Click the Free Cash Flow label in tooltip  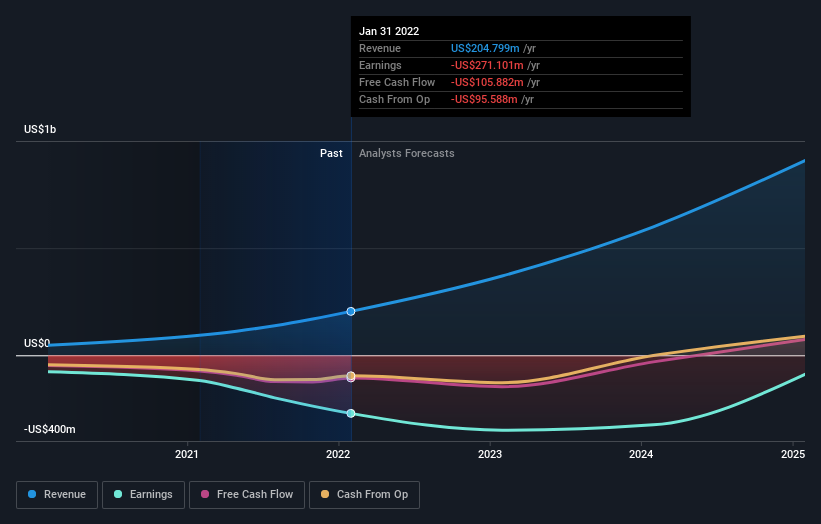(397, 82)
